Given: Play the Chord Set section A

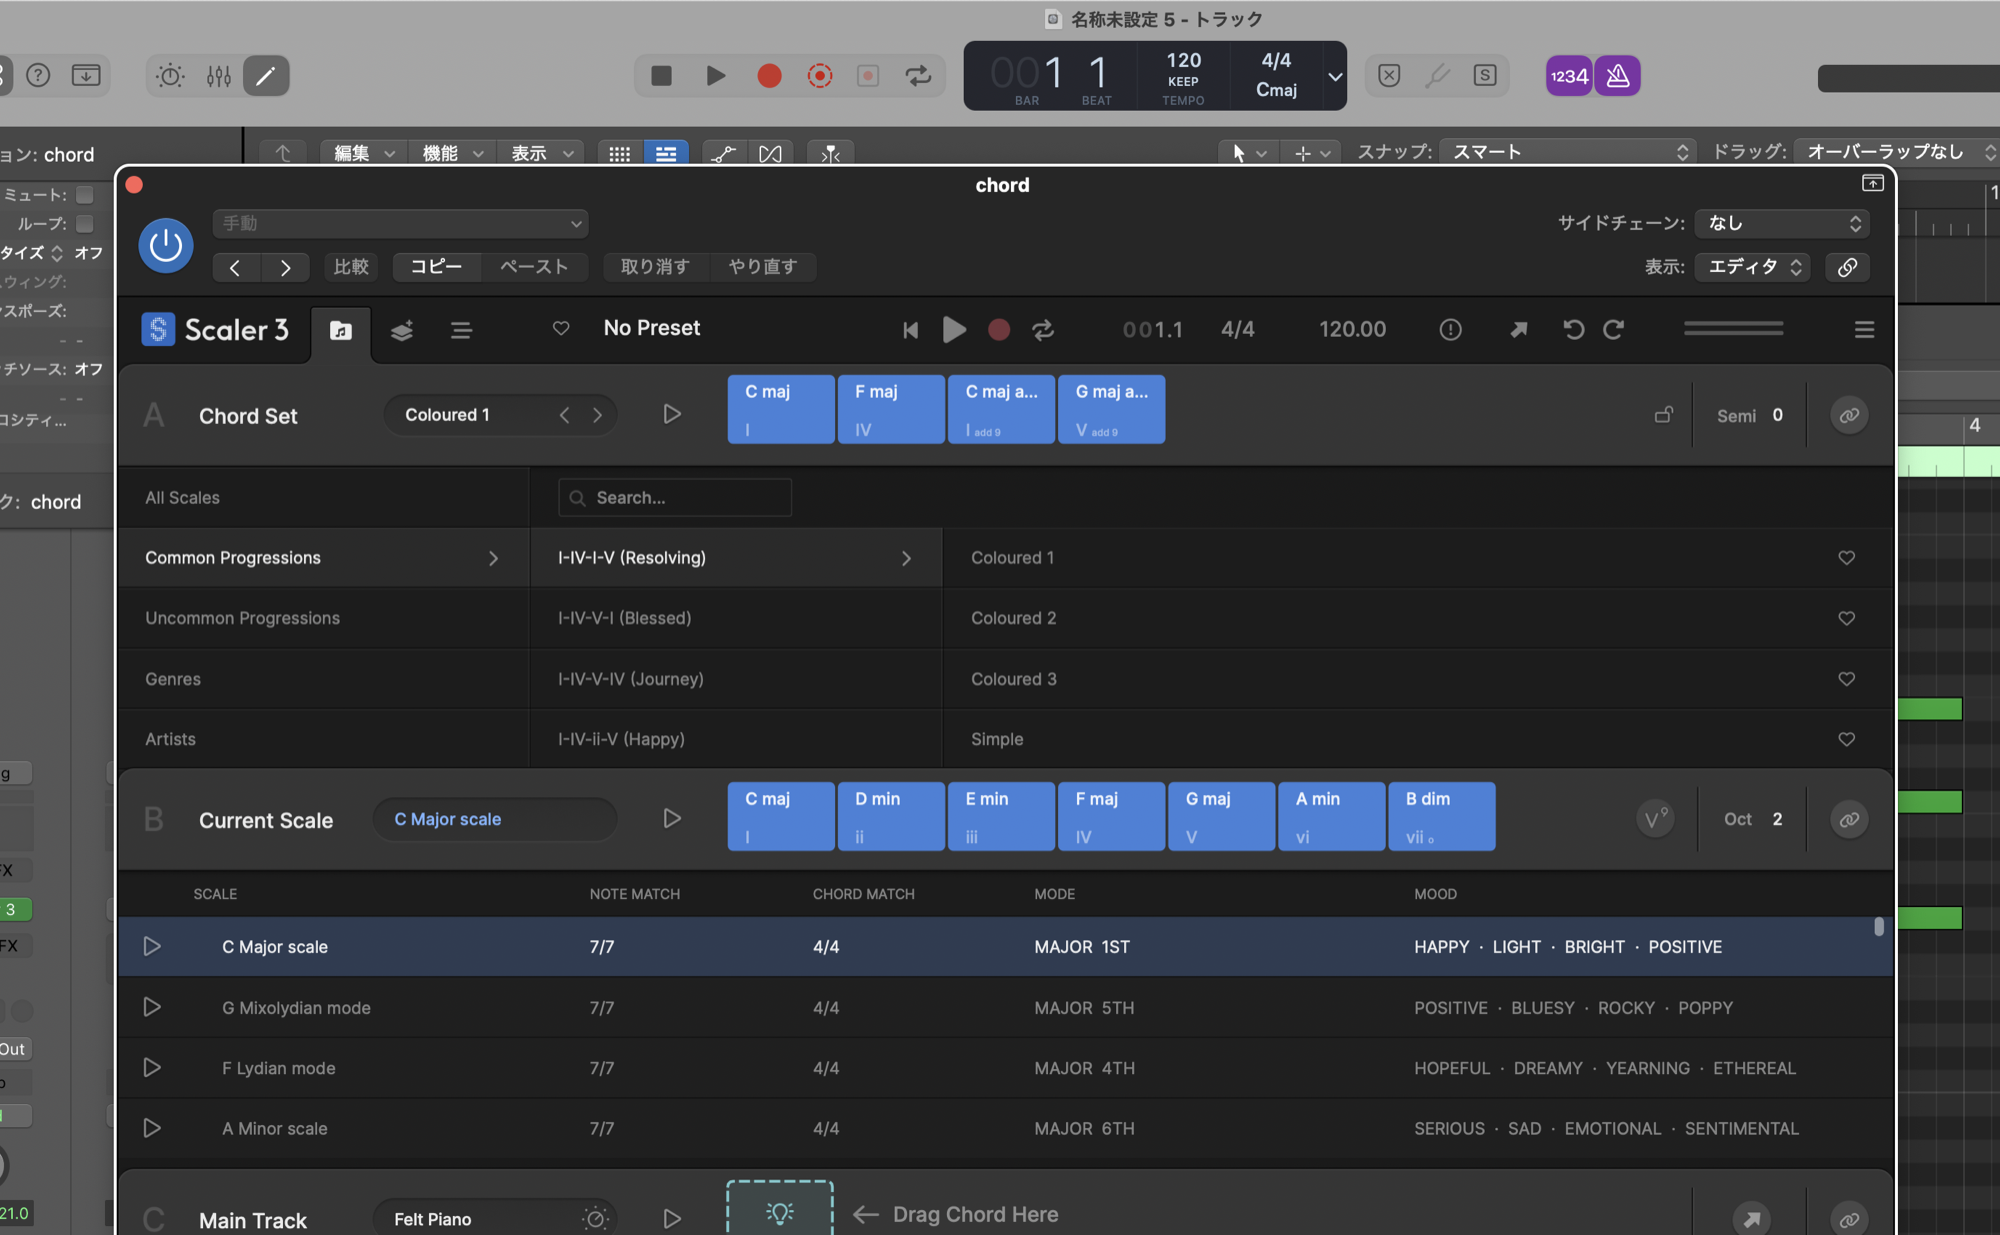Looking at the screenshot, I should [672, 414].
